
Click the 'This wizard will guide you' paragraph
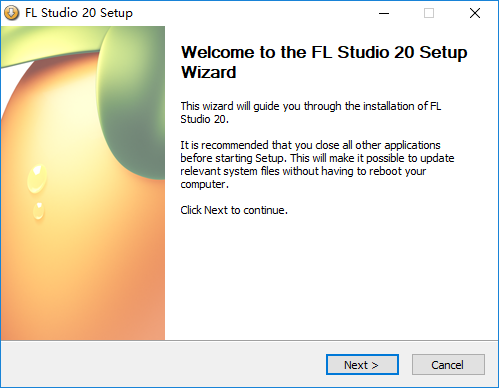311,113
